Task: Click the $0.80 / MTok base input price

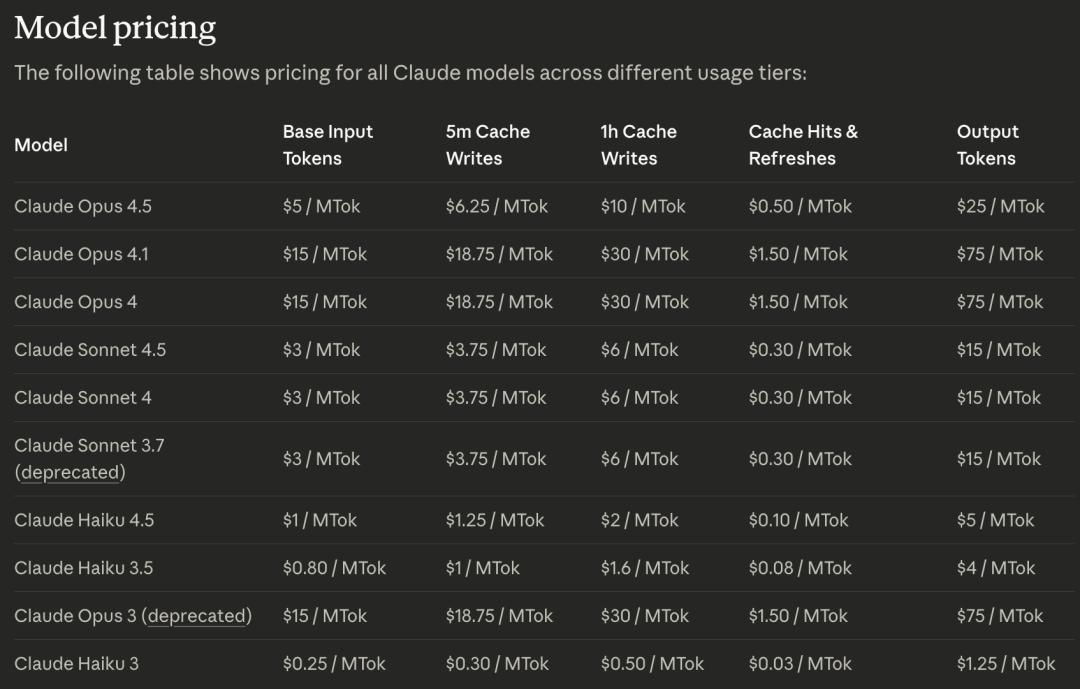Action: [x=334, y=568]
